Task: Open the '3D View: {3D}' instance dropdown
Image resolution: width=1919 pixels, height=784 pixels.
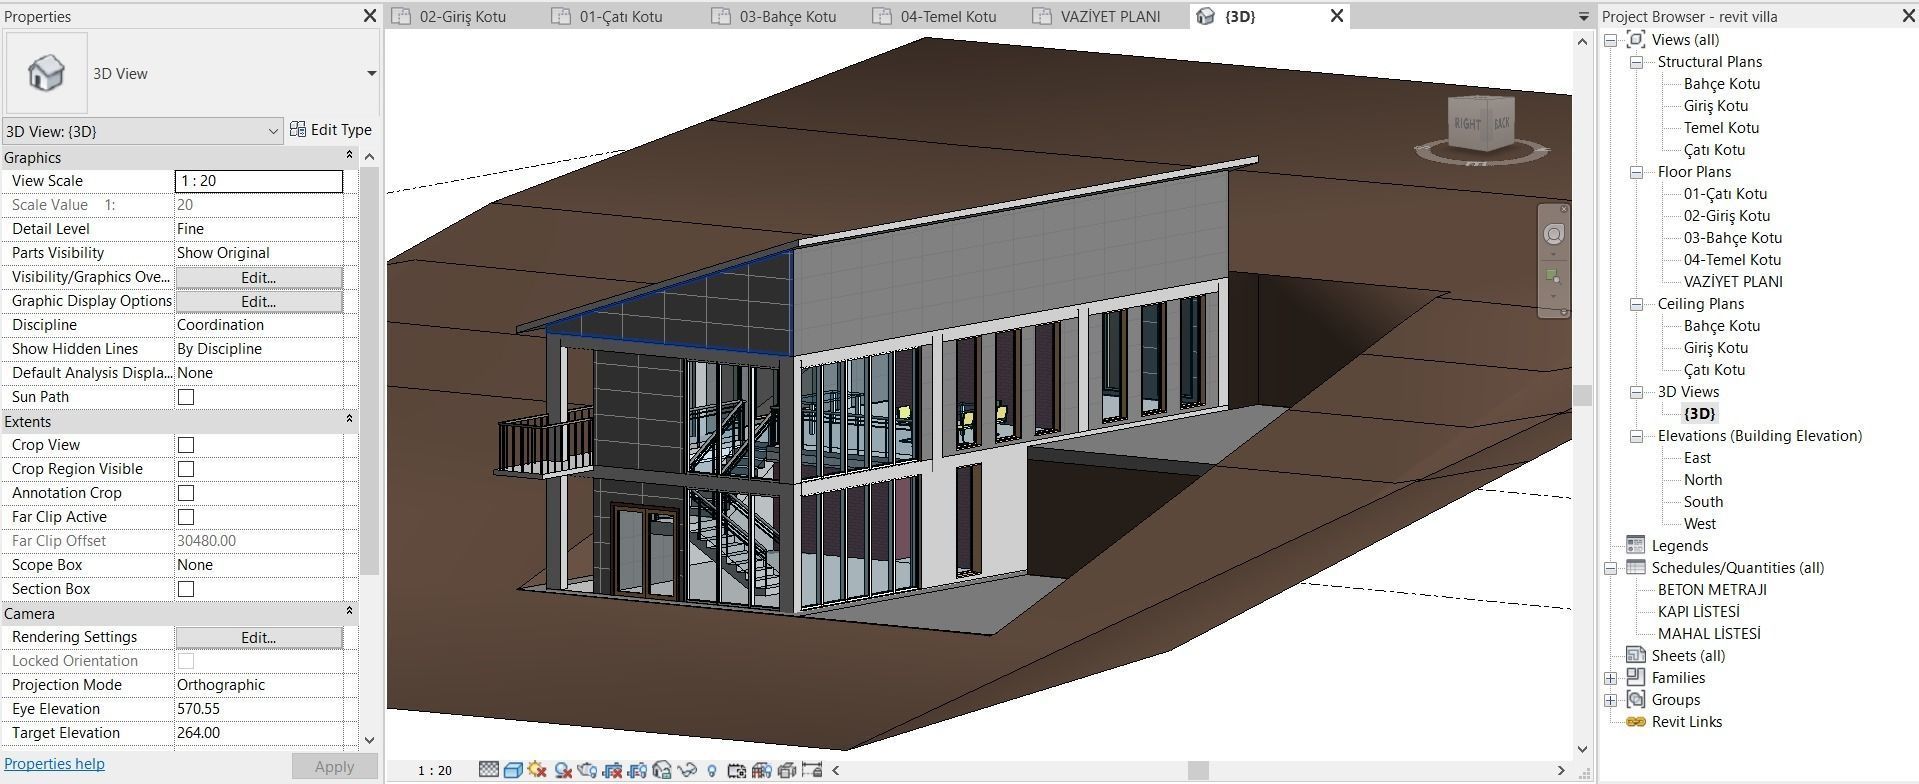Action: [x=142, y=131]
